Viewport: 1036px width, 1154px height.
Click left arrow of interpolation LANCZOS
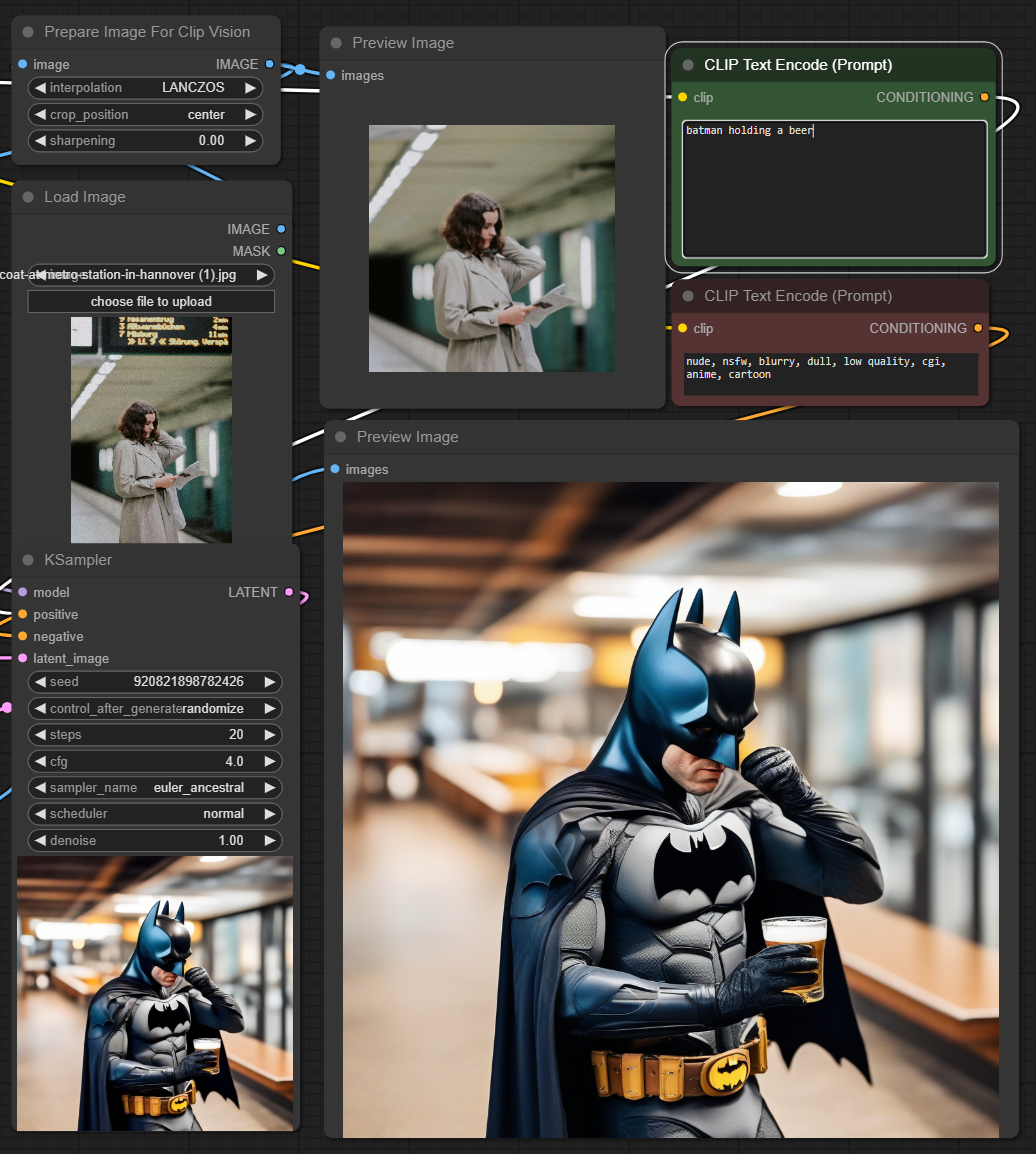[40, 88]
